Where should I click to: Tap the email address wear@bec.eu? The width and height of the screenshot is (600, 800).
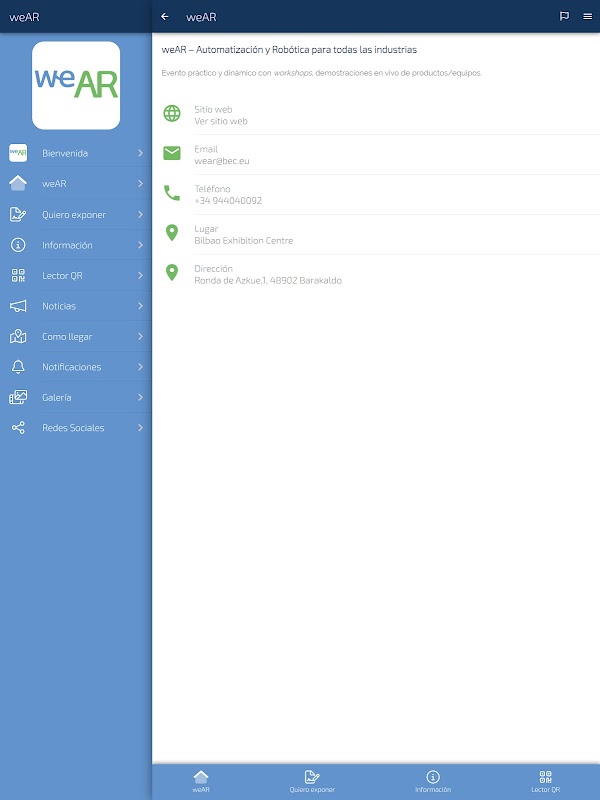tap(222, 161)
